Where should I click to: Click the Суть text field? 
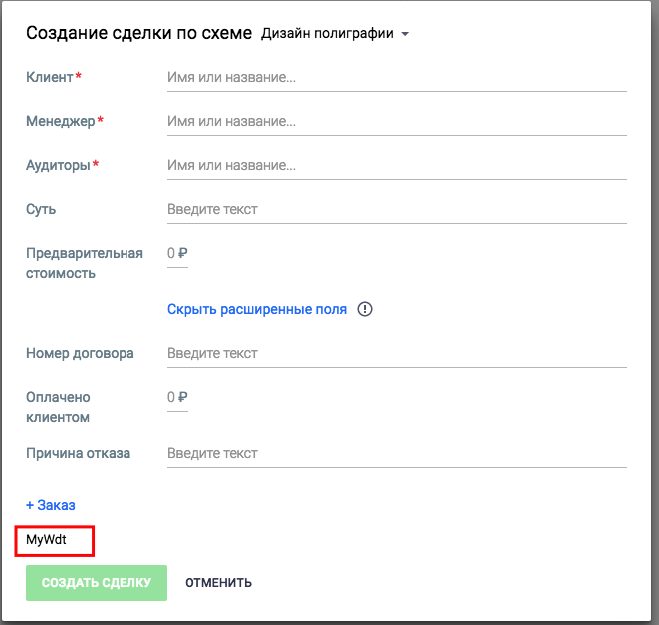[x=396, y=209]
